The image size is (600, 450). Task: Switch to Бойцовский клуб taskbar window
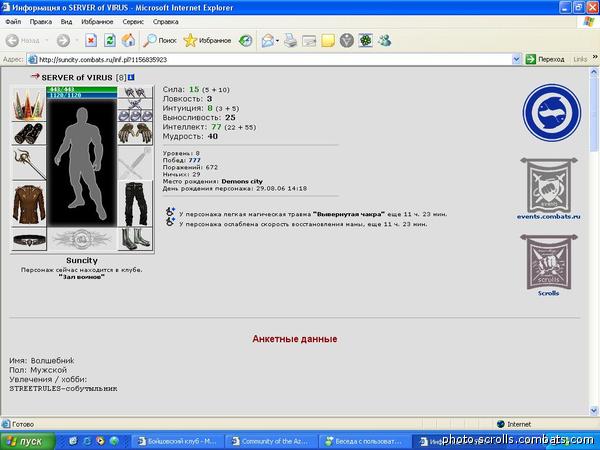178,441
